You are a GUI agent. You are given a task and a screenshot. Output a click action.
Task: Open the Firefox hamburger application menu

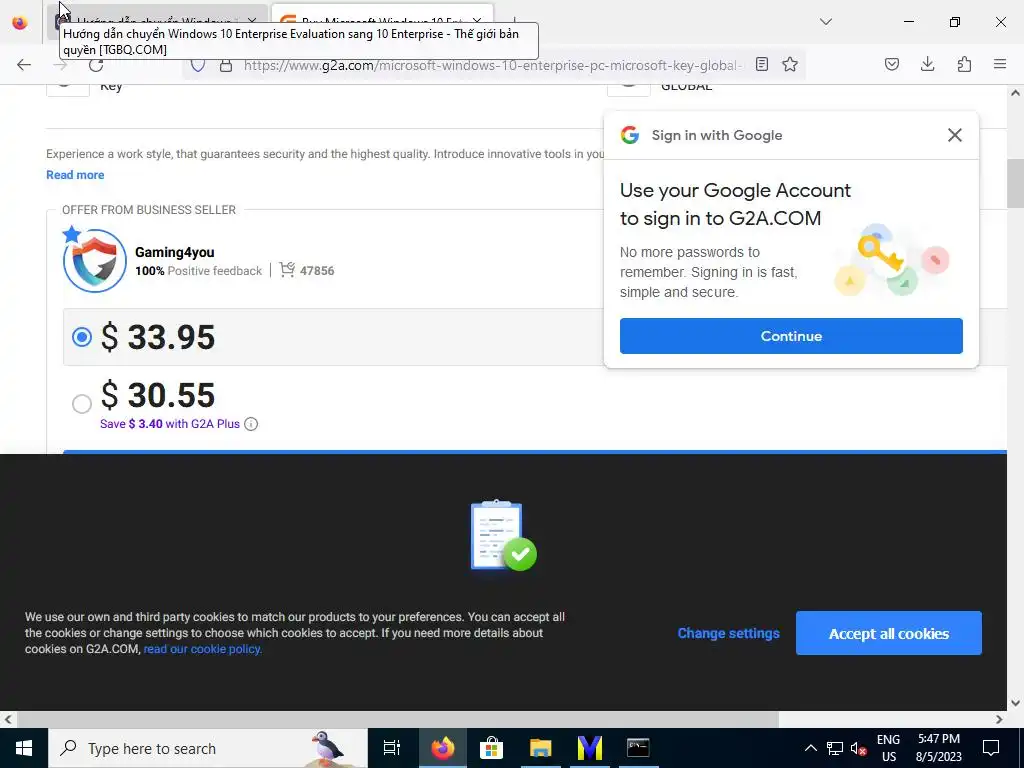(x=1000, y=64)
